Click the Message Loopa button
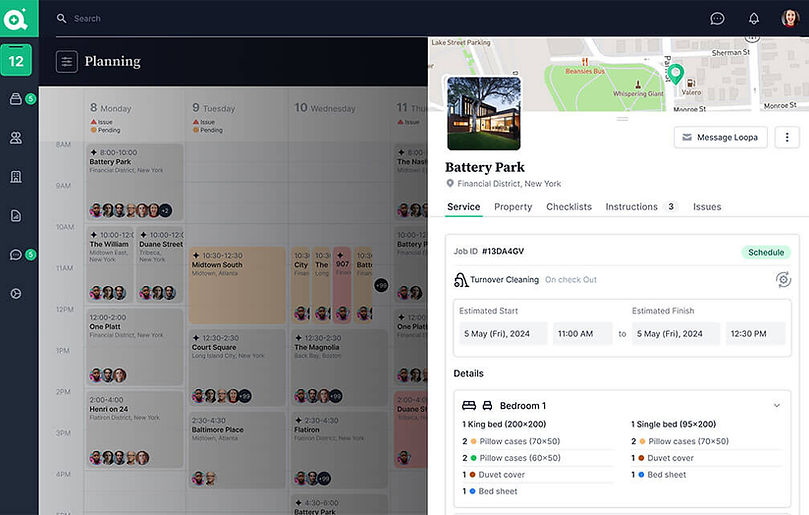 720,137
